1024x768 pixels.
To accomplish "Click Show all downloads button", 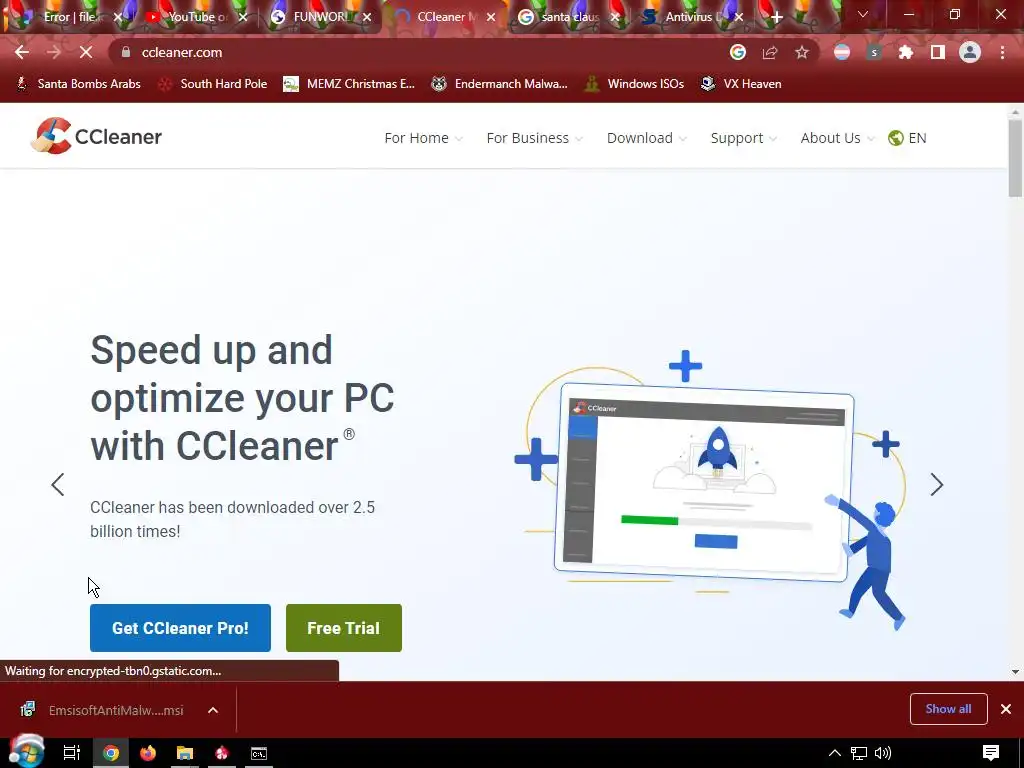I will (948, 709).
